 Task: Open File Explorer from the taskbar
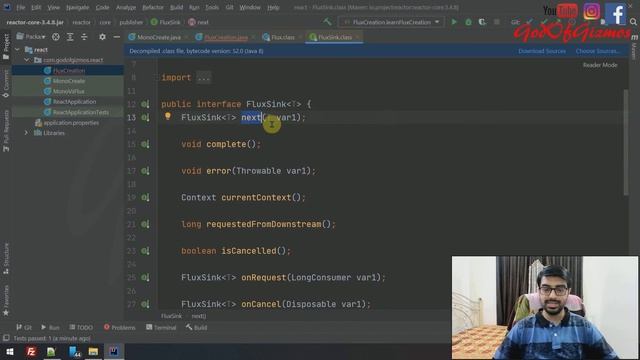(x=93, y=351)
